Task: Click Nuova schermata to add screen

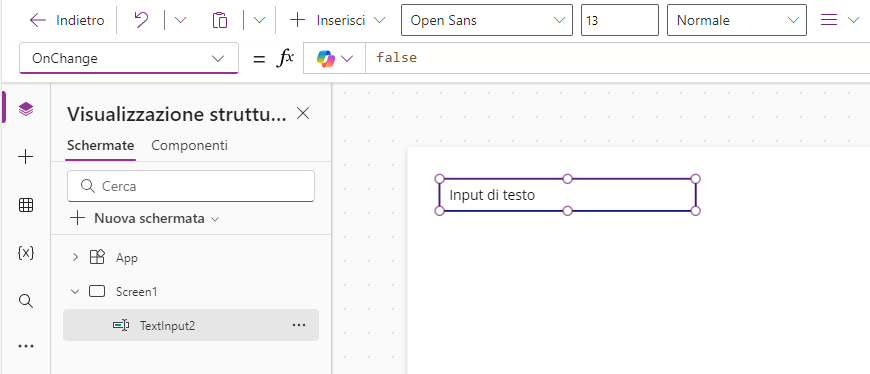Action: (144, 219)
